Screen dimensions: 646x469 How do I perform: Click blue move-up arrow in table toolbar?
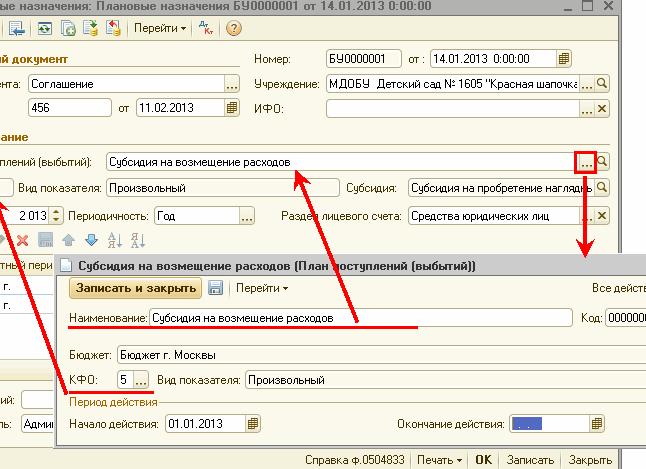[x=69, y=240]
